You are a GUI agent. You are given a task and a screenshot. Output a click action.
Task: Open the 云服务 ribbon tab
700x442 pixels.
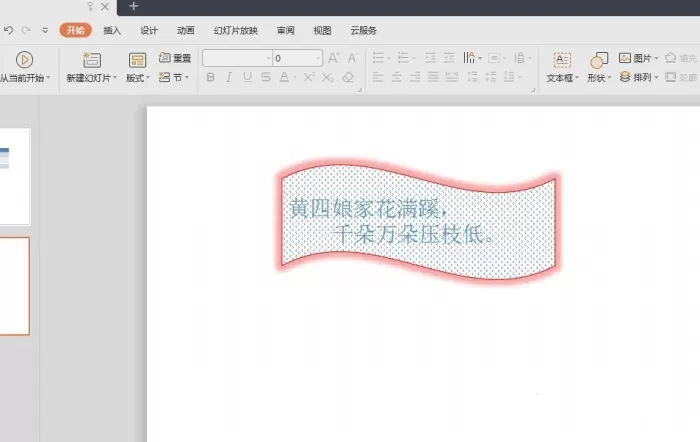coord(363,30)
